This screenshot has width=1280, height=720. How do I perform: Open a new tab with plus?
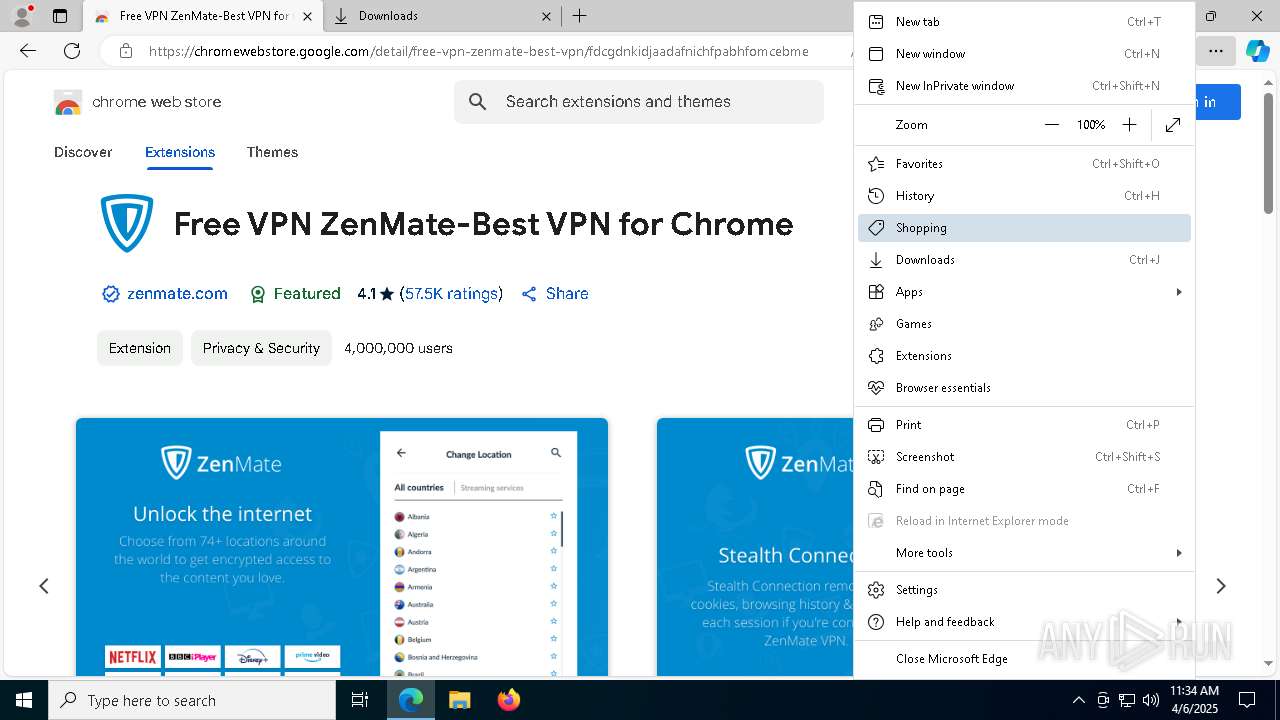pos(579,16)
